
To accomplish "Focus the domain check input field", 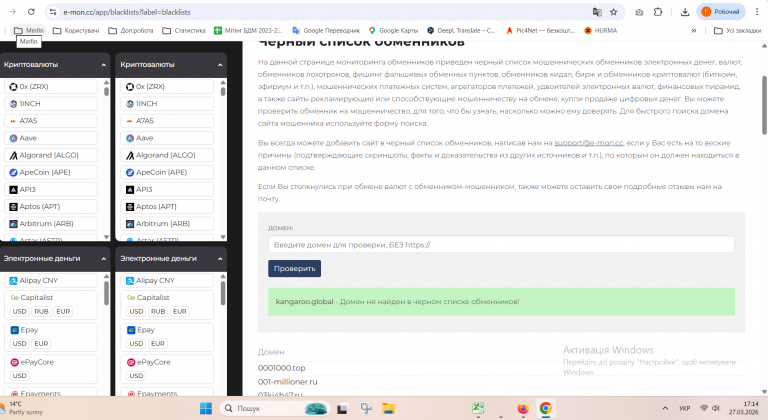I will point(501,245).
